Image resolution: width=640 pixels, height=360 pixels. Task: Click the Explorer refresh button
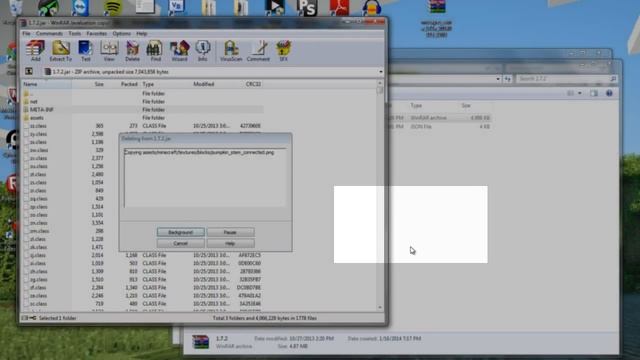(507, 79)
